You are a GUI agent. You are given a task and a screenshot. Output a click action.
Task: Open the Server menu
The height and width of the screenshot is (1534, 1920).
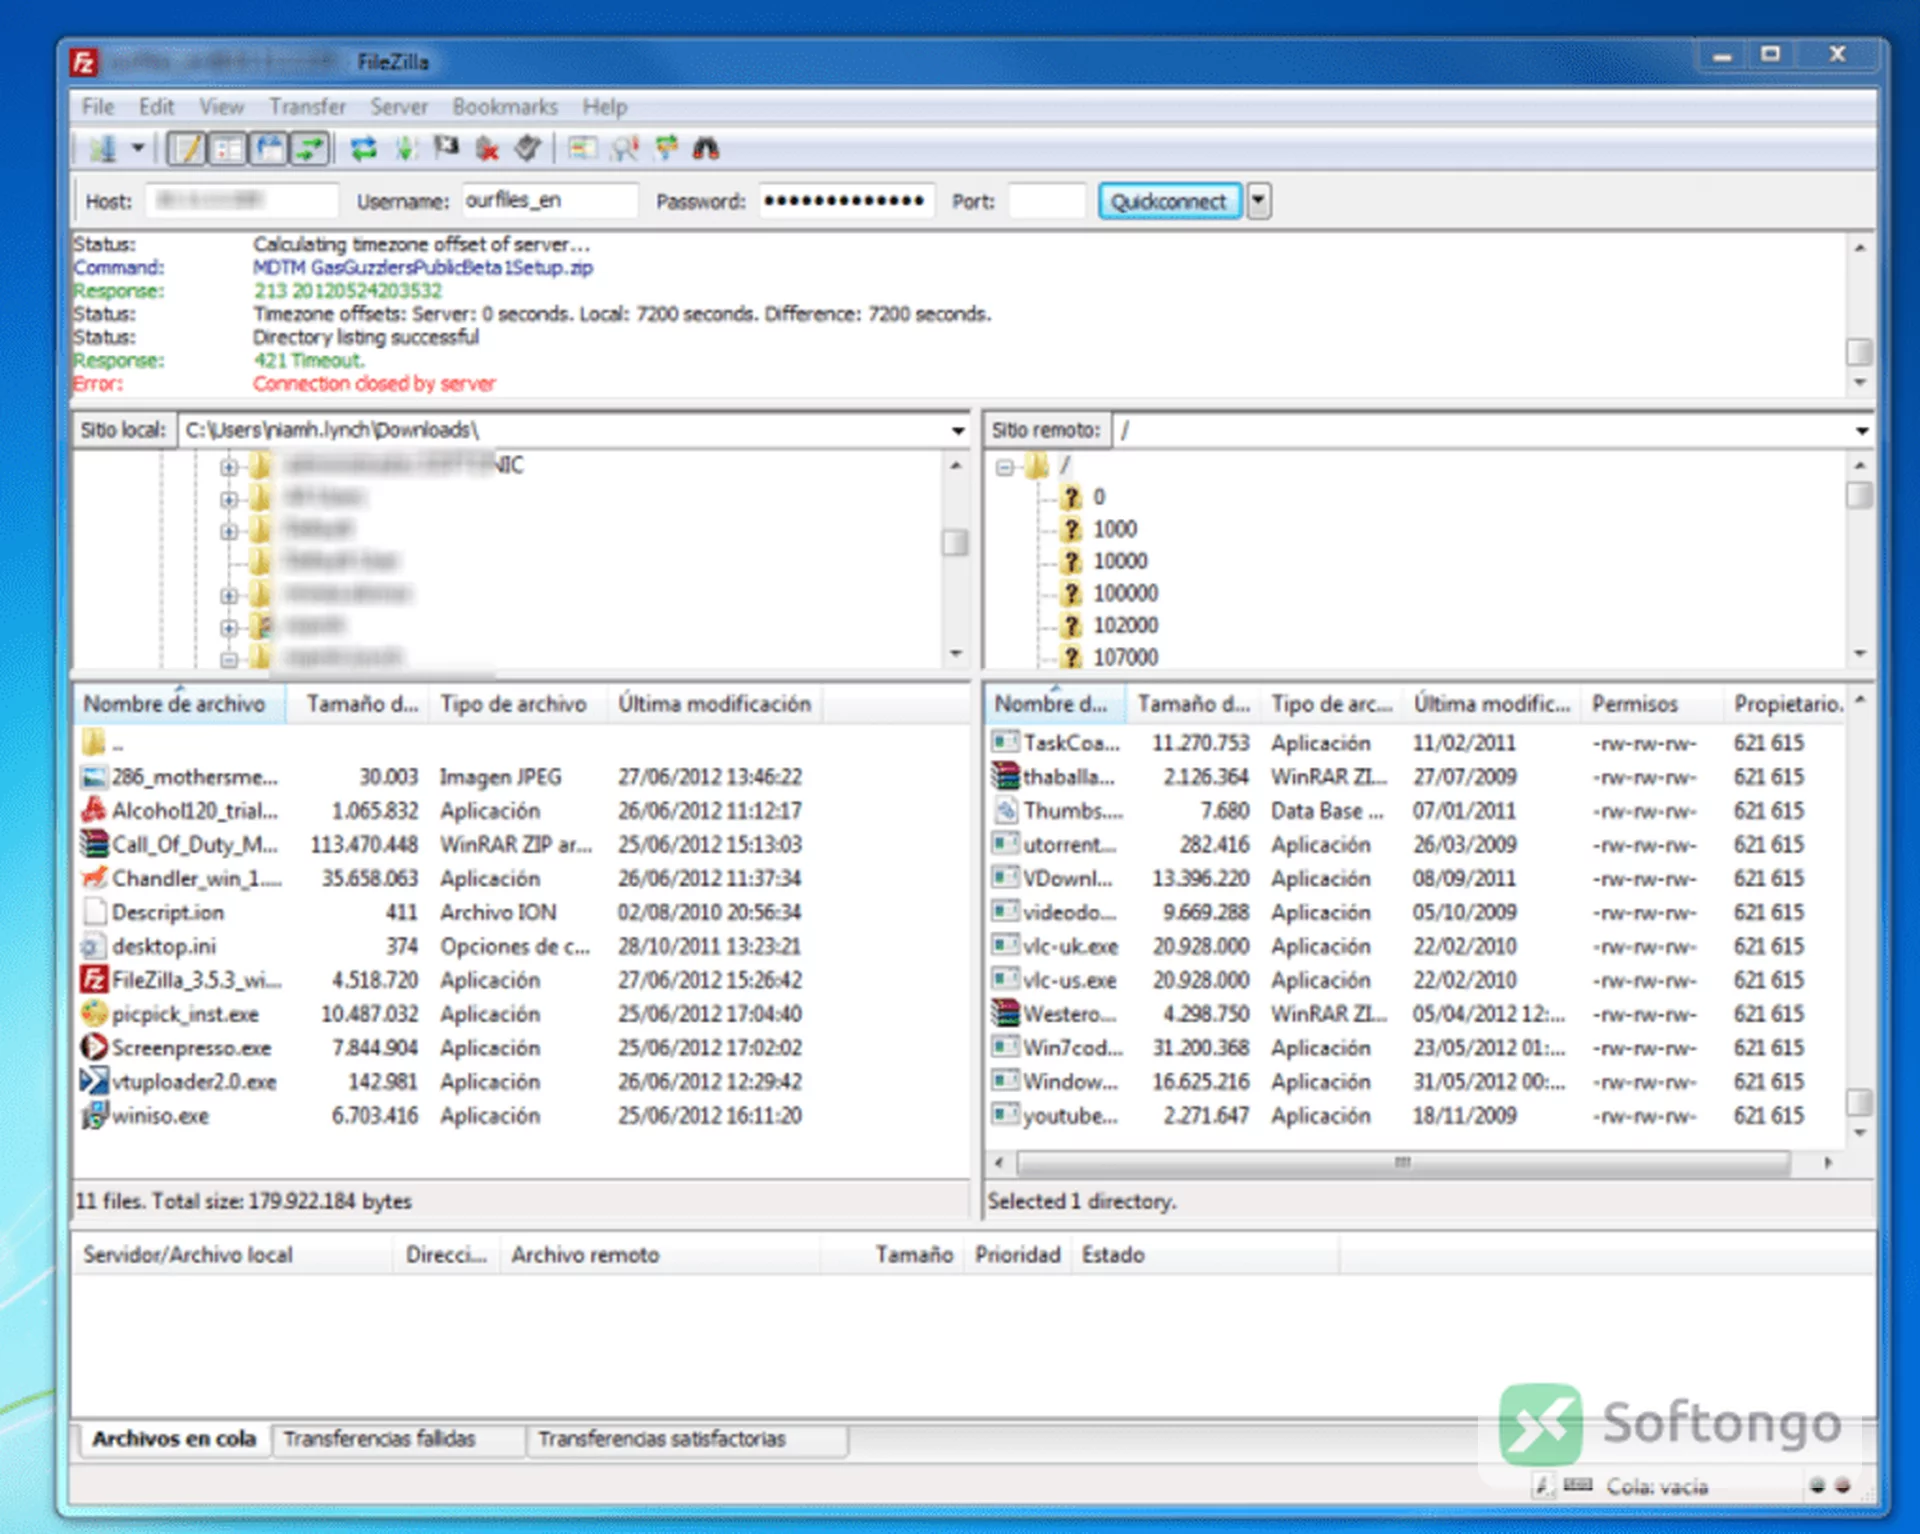pyautogui.click(x=398, y=106)
